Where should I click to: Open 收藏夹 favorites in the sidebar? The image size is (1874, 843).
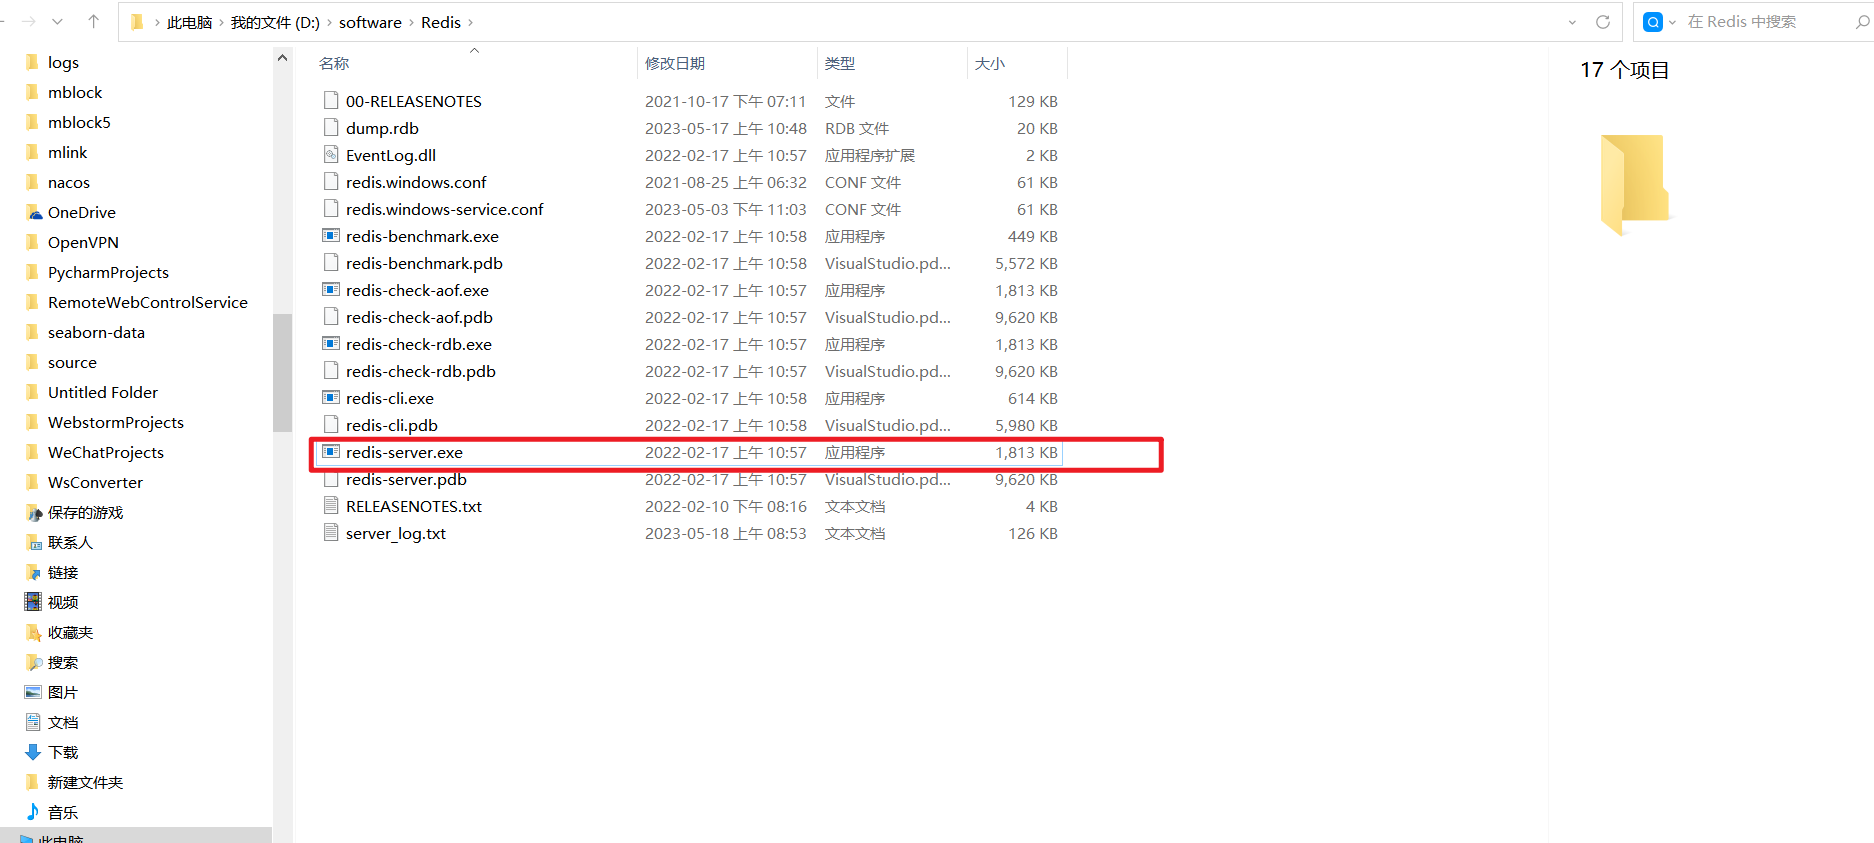click(70, 632)
